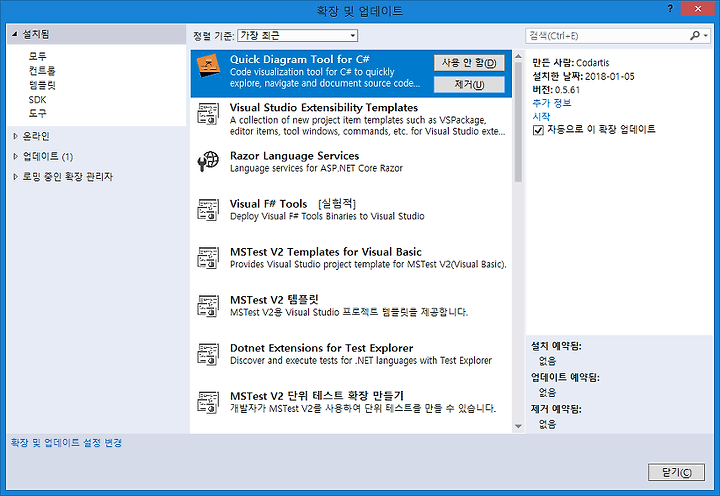Expand the 업데이트 (1) category

coord(15,156)
